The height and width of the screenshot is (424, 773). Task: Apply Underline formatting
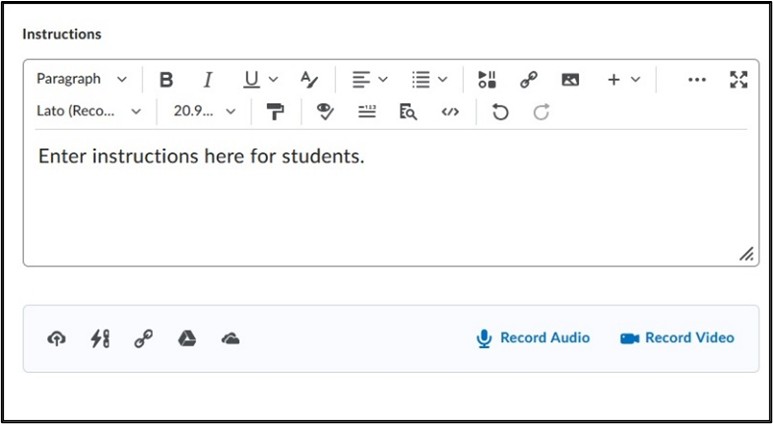tap(251, 79)
